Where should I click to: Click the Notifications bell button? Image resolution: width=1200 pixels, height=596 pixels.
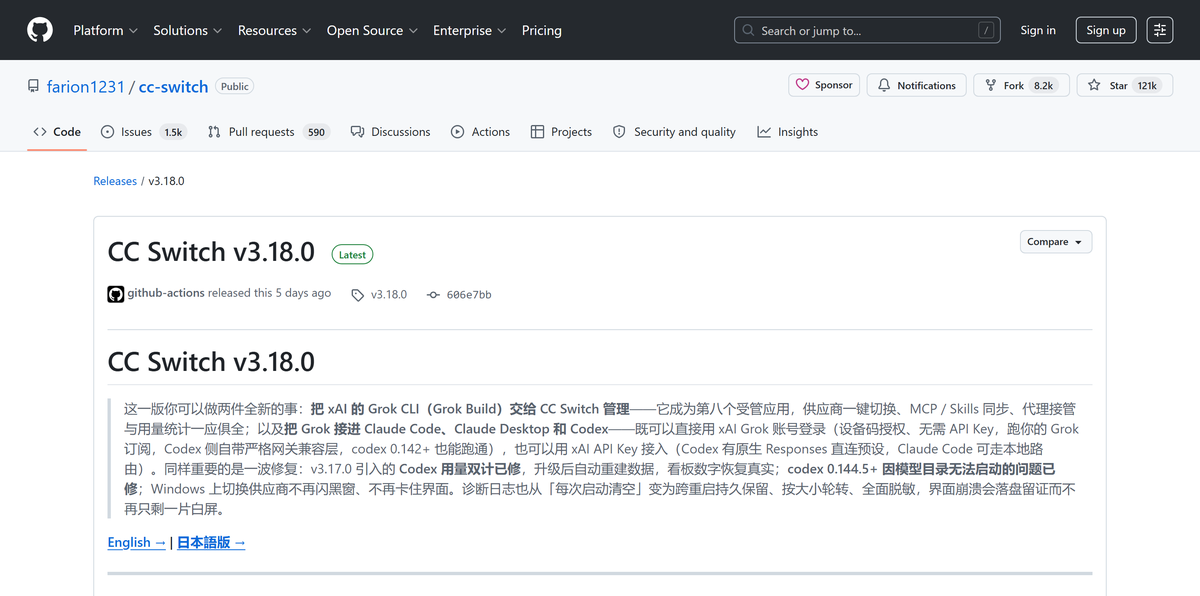[x=917, y=85]
